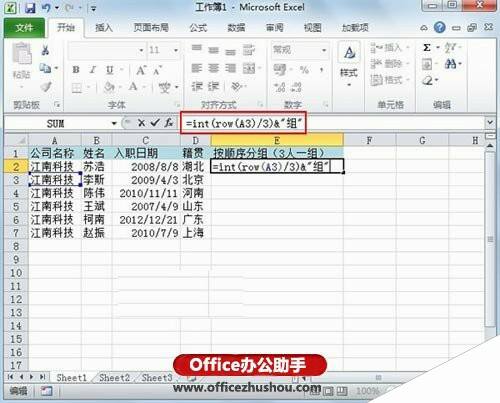Click the Decrease Font Size icon

(x=157, y=70)
